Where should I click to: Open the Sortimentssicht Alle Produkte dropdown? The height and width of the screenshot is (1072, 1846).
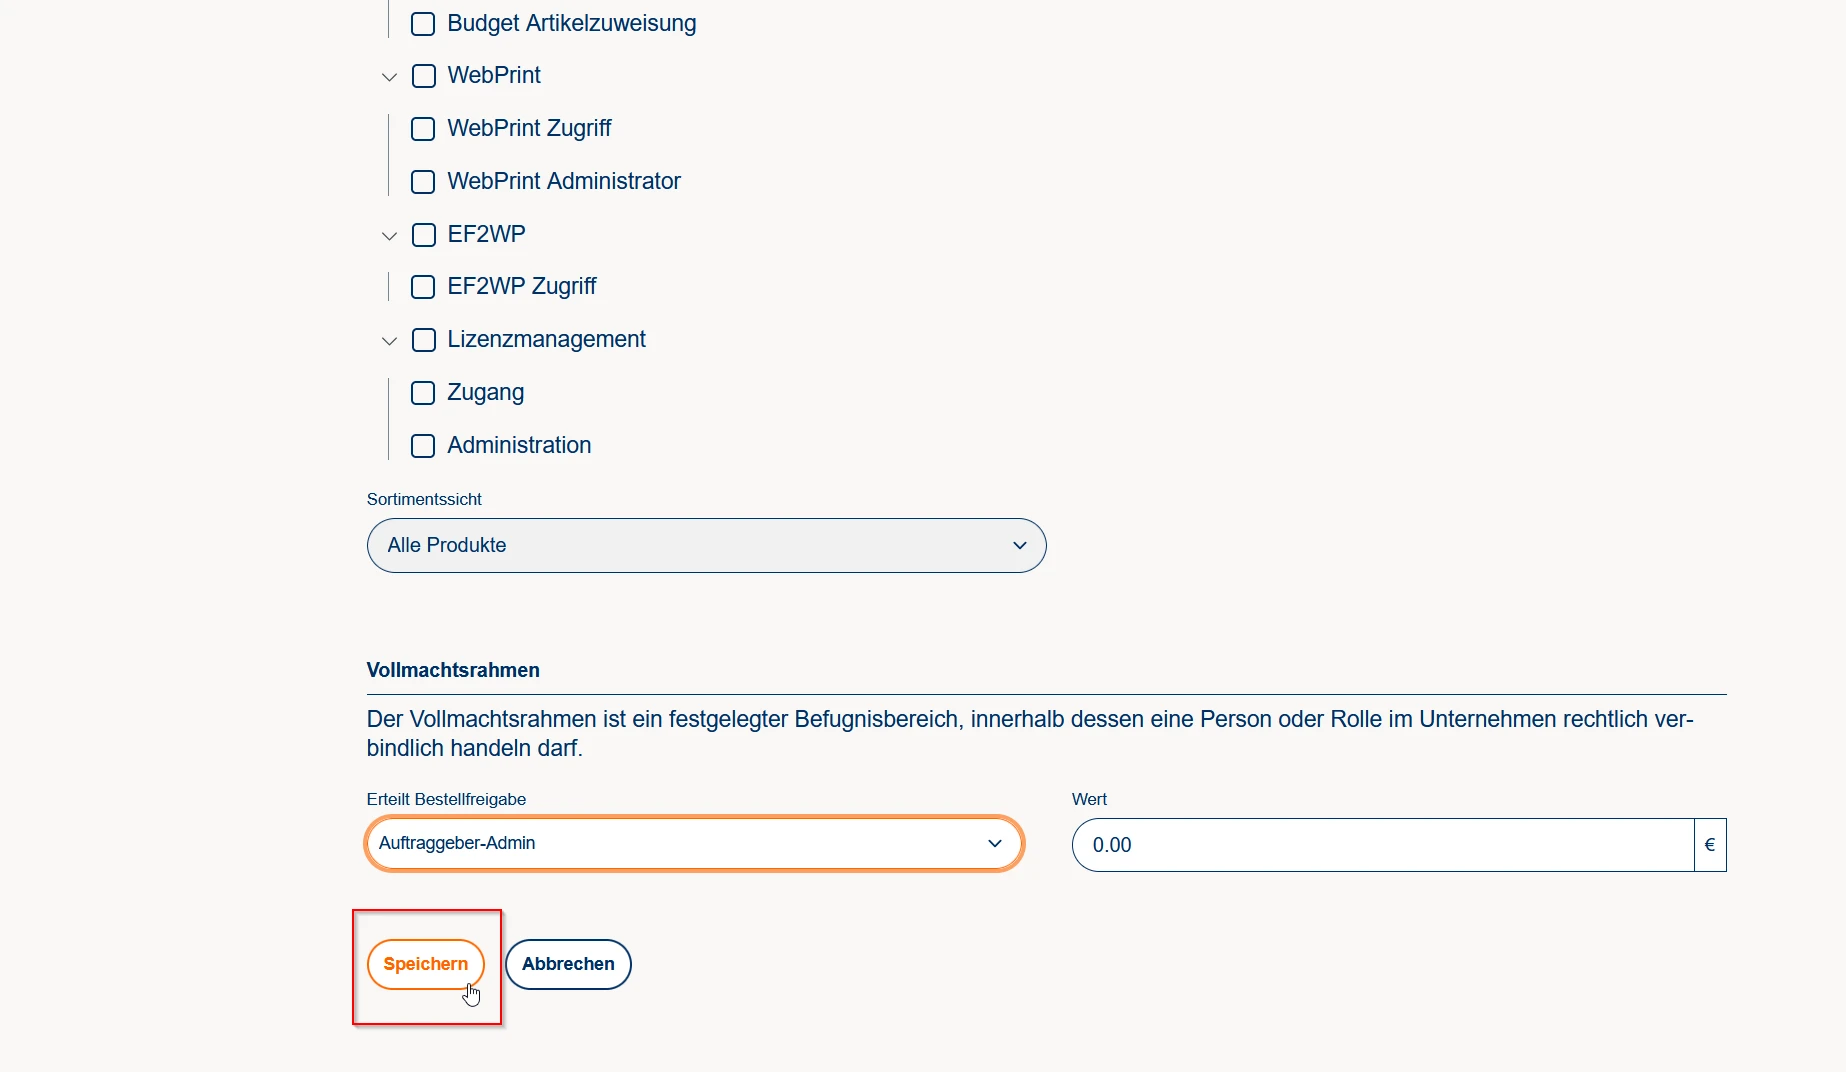coord(706,545)
